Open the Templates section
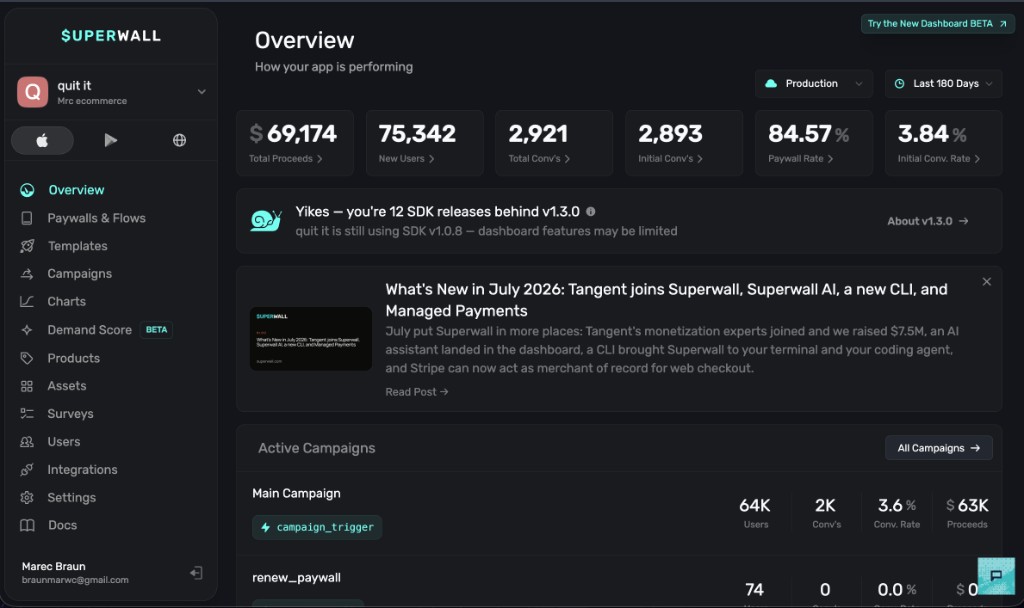This screenshot has height=608, width=1024. 78,246
